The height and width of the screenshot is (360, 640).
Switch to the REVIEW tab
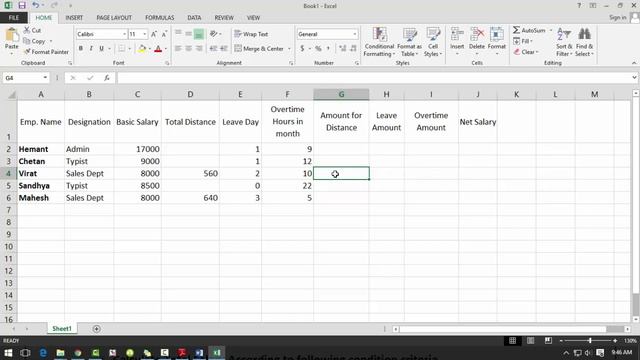pos(224,18)
